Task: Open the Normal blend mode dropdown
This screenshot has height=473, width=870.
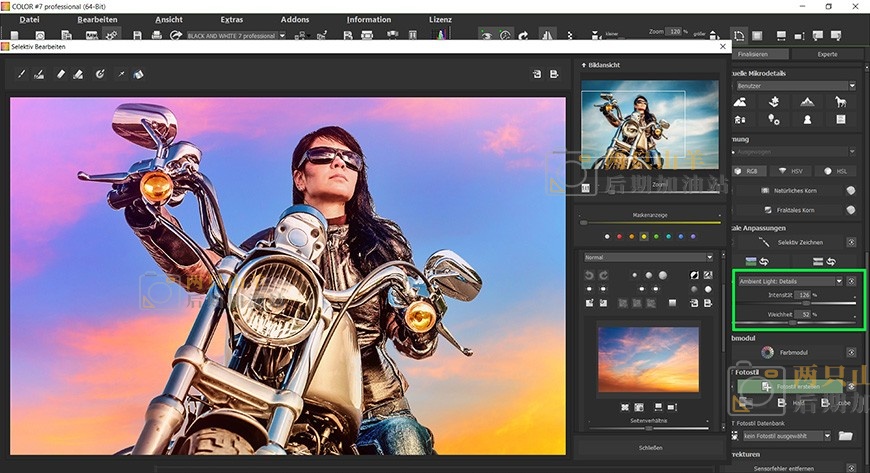Action: click(x=649, y=257)
